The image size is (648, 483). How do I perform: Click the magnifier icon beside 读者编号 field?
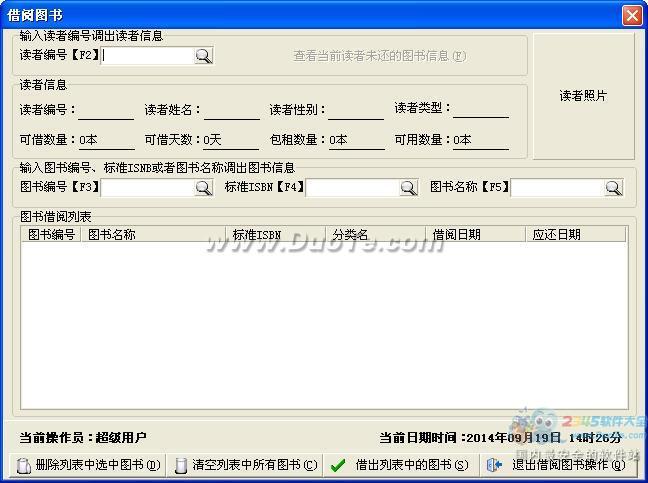(x=203, y=57)
